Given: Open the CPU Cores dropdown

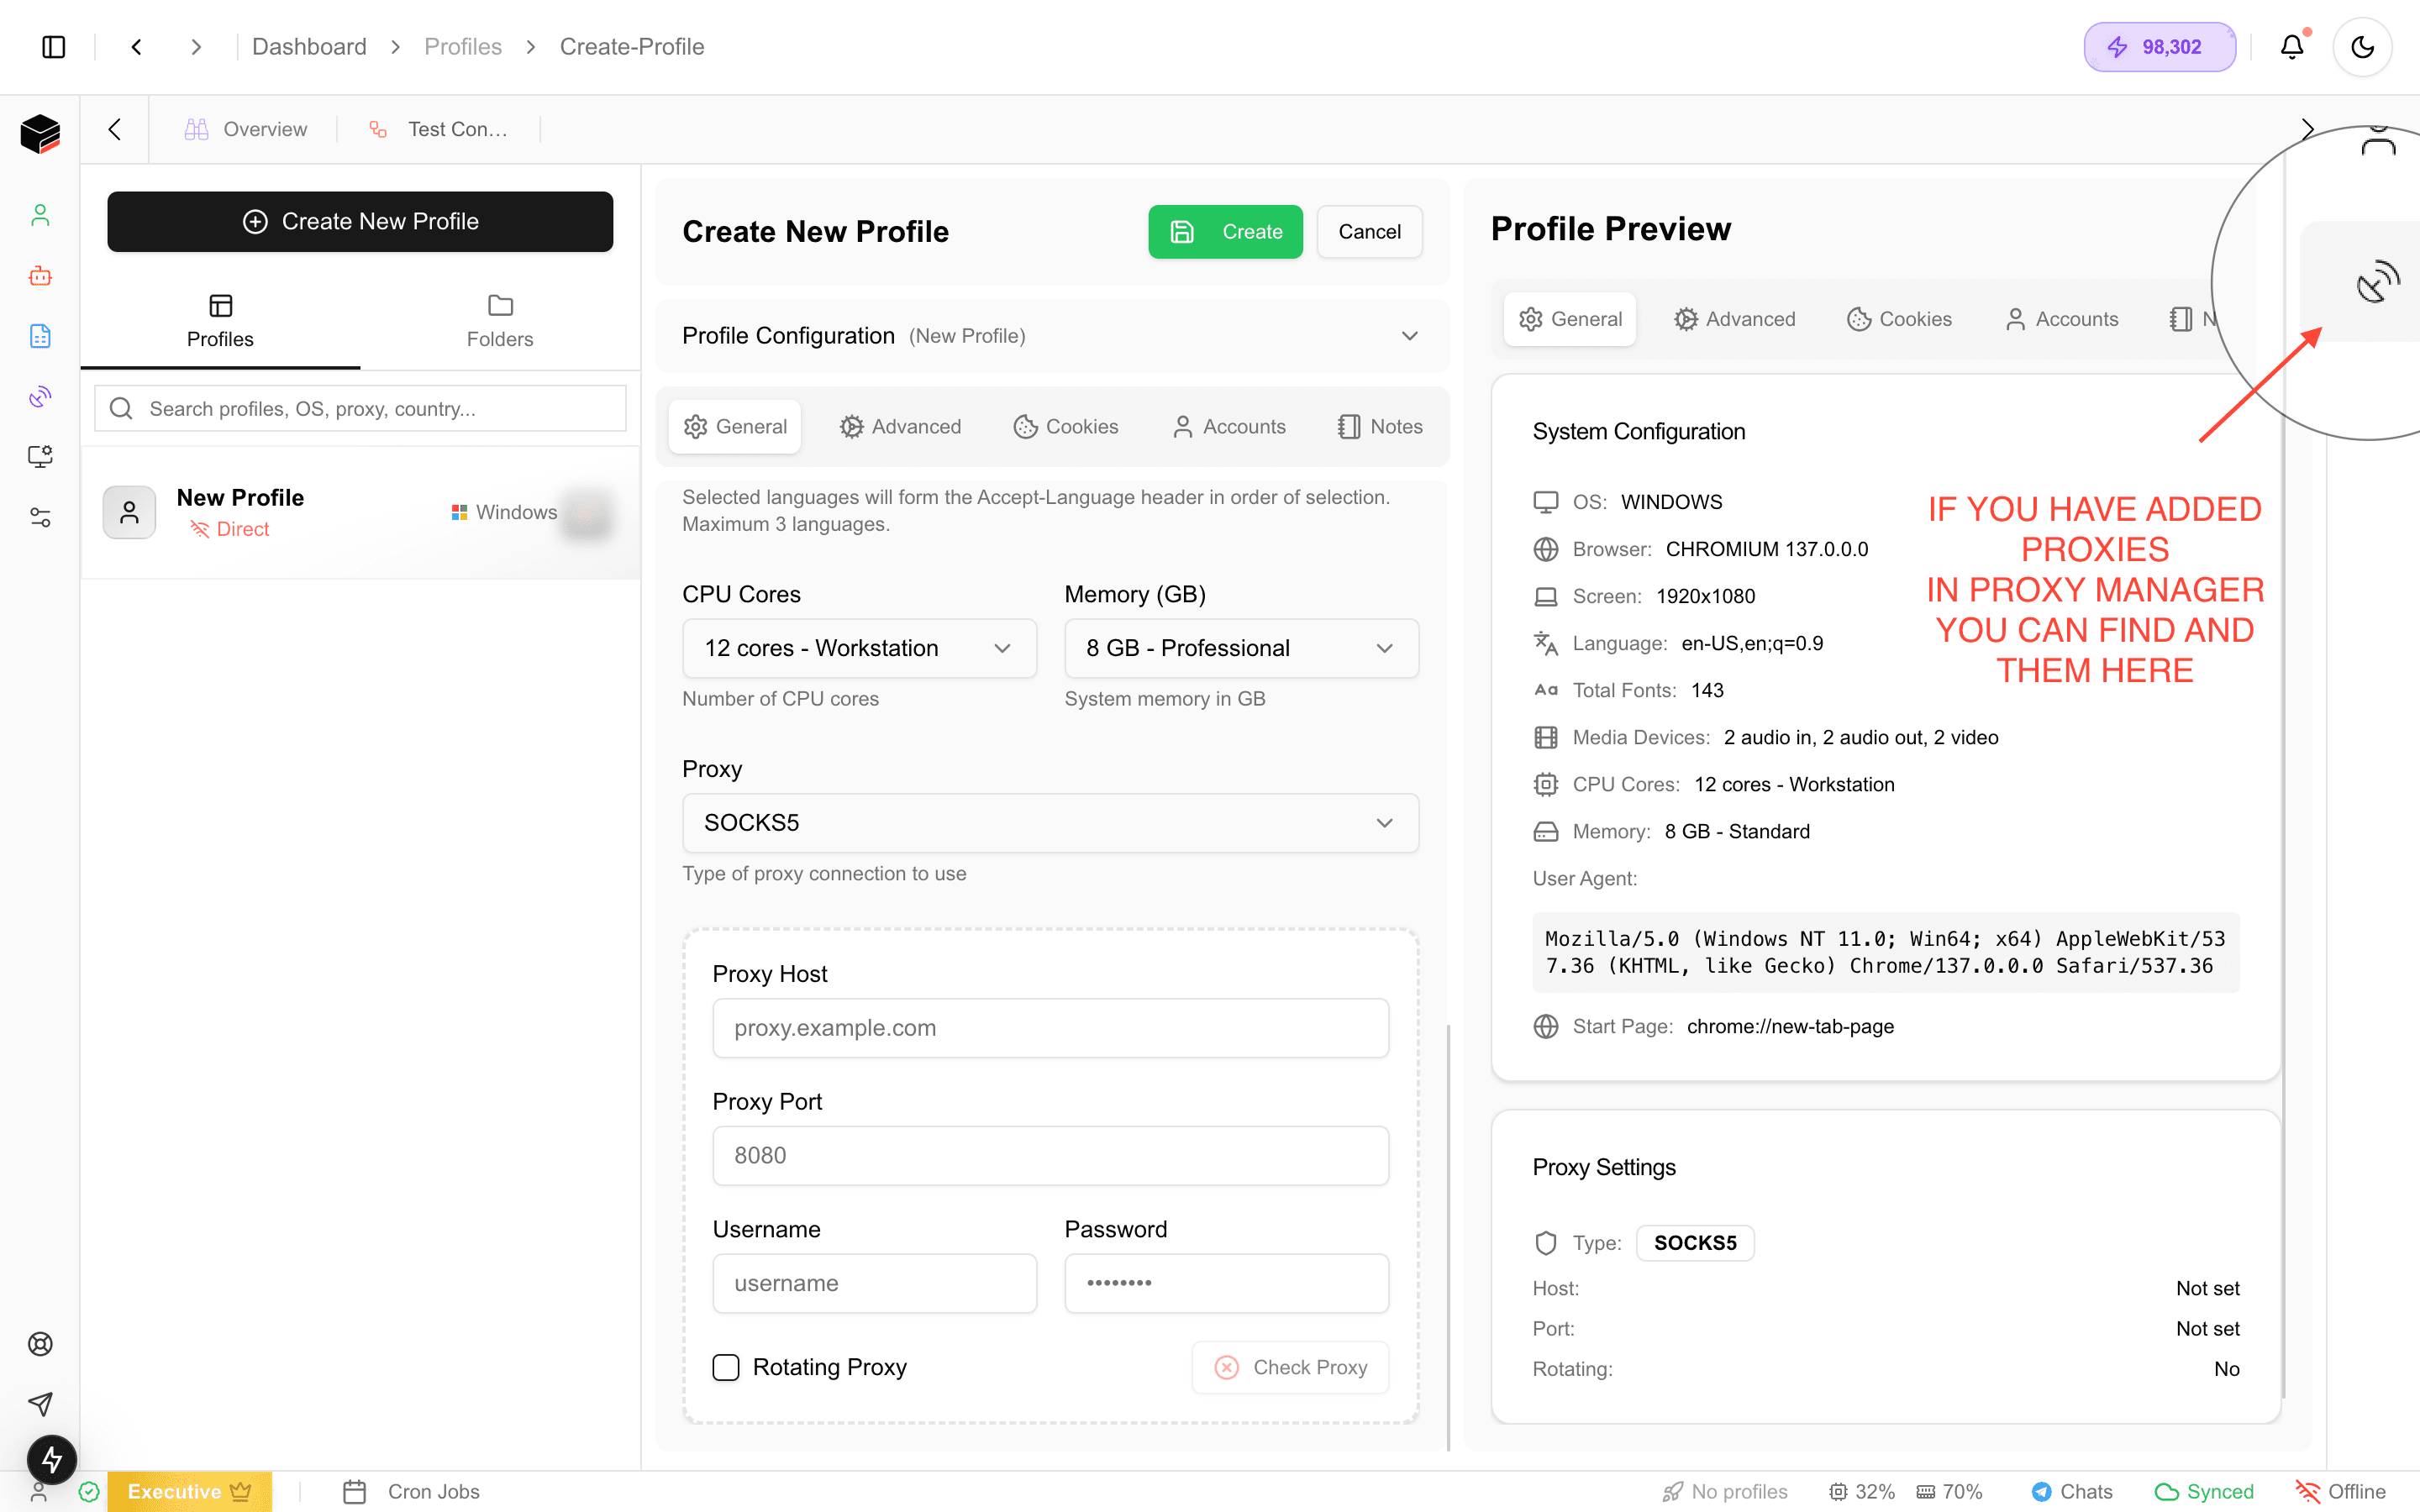Looking at the screenshot, I should tap(858, 648).
